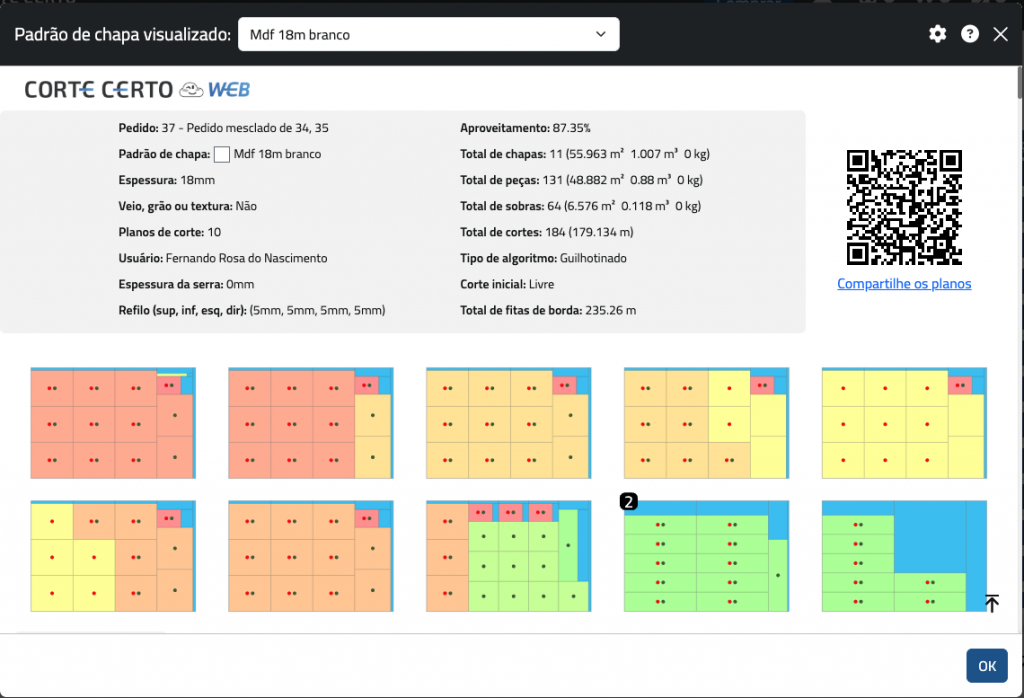This screenshot has width=1024, height=698.
Task: Open the second cutting plan in top row
Action: (310, 423)
